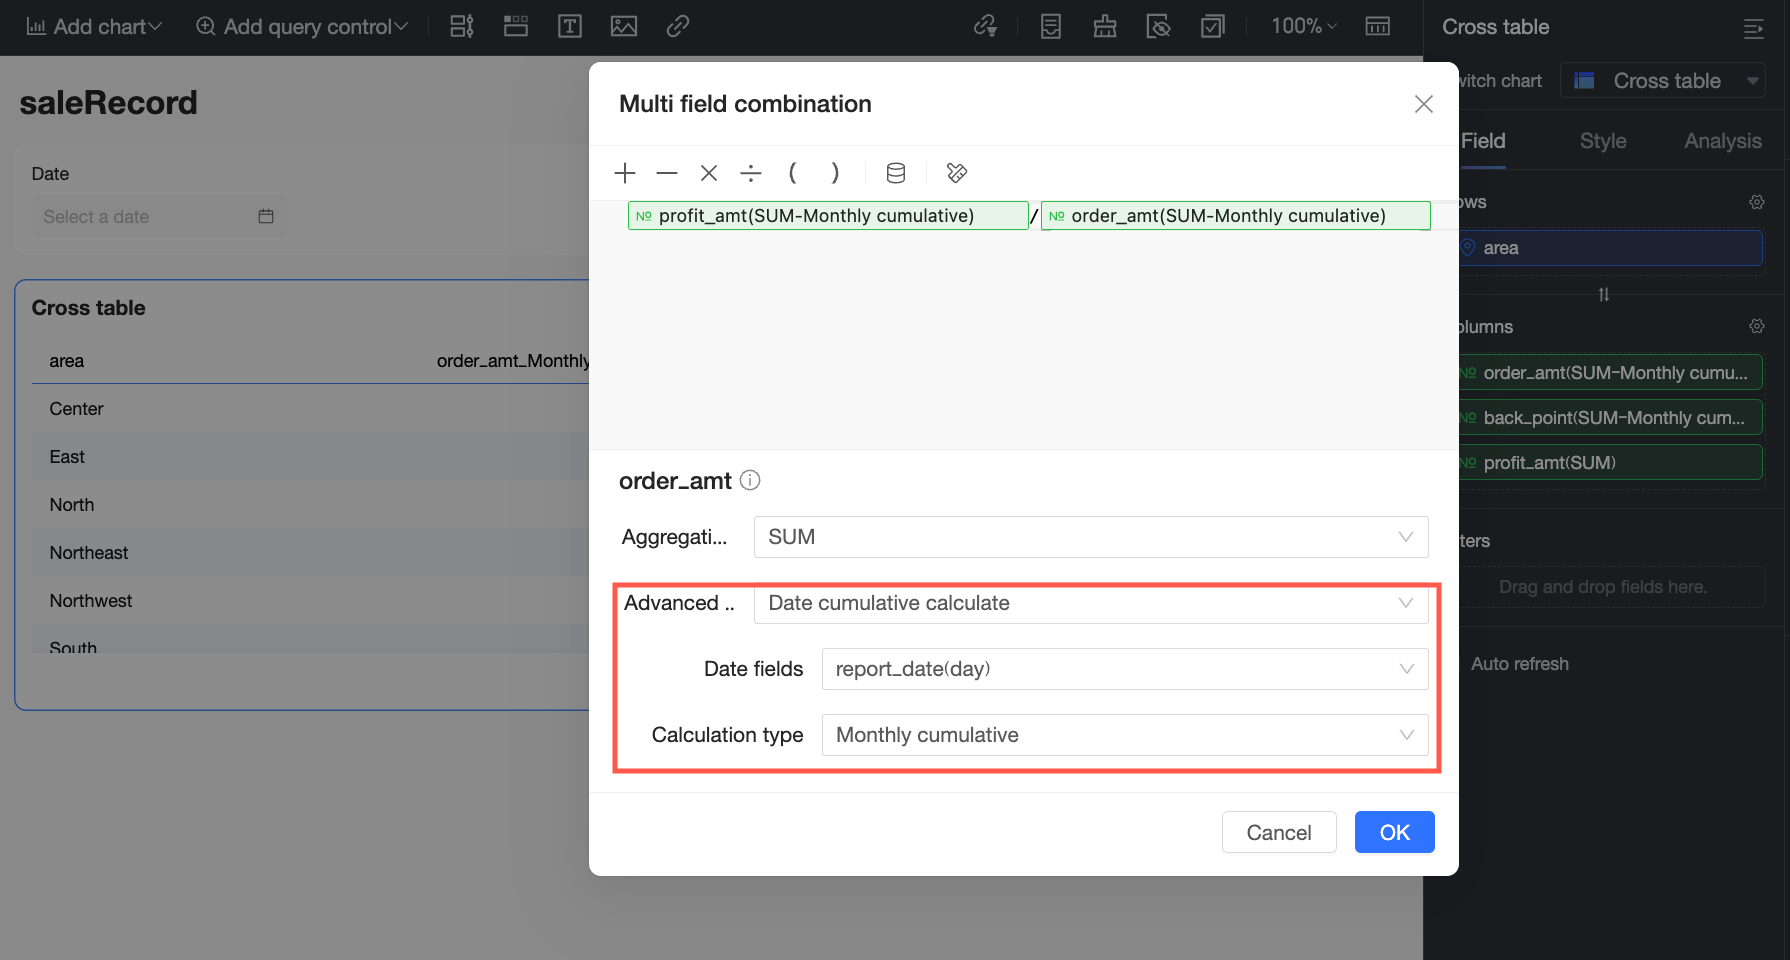1790x960 pixels.
Task: Open the date picker calendar icon
Action: (266, 217)
